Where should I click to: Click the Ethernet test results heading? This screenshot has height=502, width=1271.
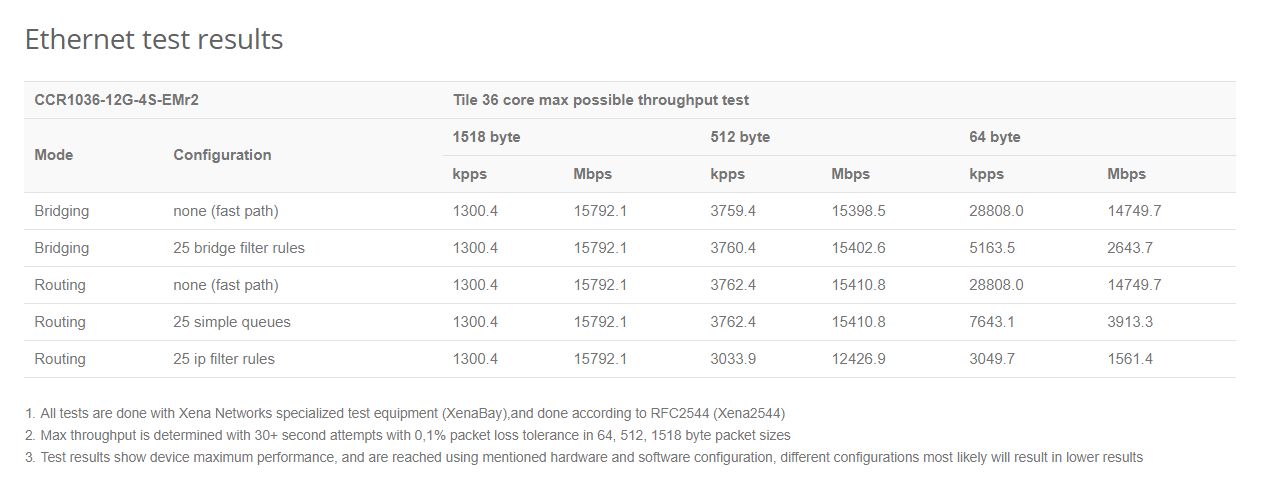click(154, 39)
